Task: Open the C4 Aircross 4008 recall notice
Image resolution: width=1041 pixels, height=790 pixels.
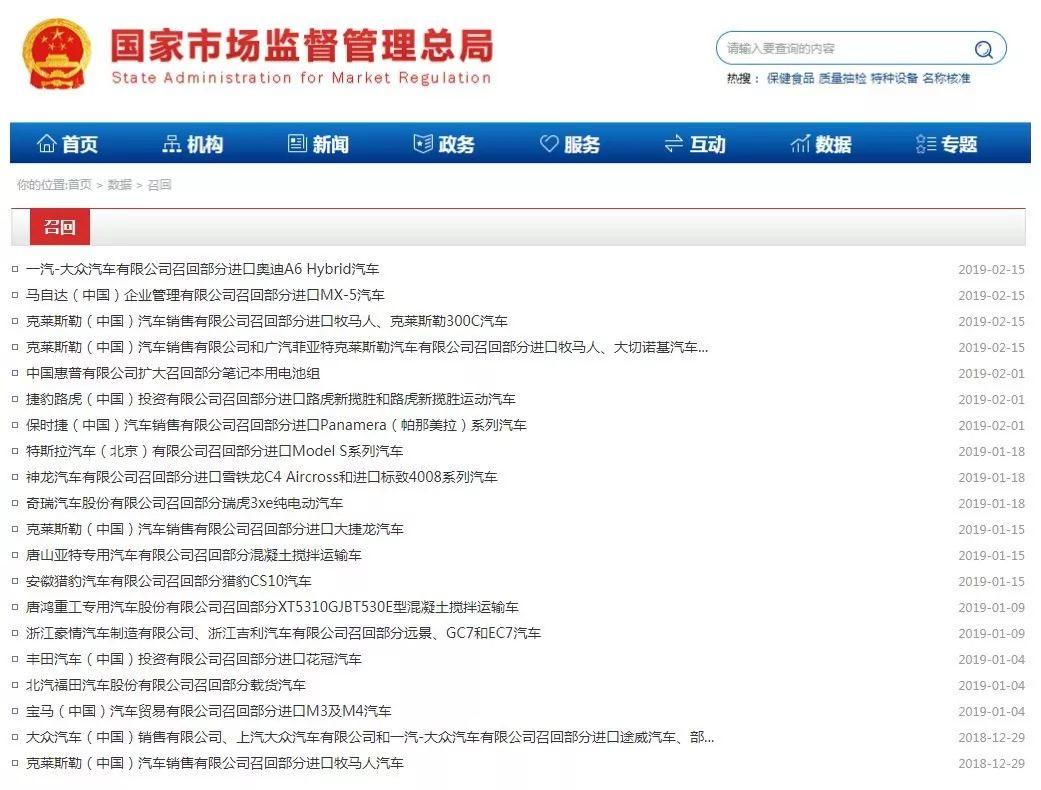Action: coord(262,477)
